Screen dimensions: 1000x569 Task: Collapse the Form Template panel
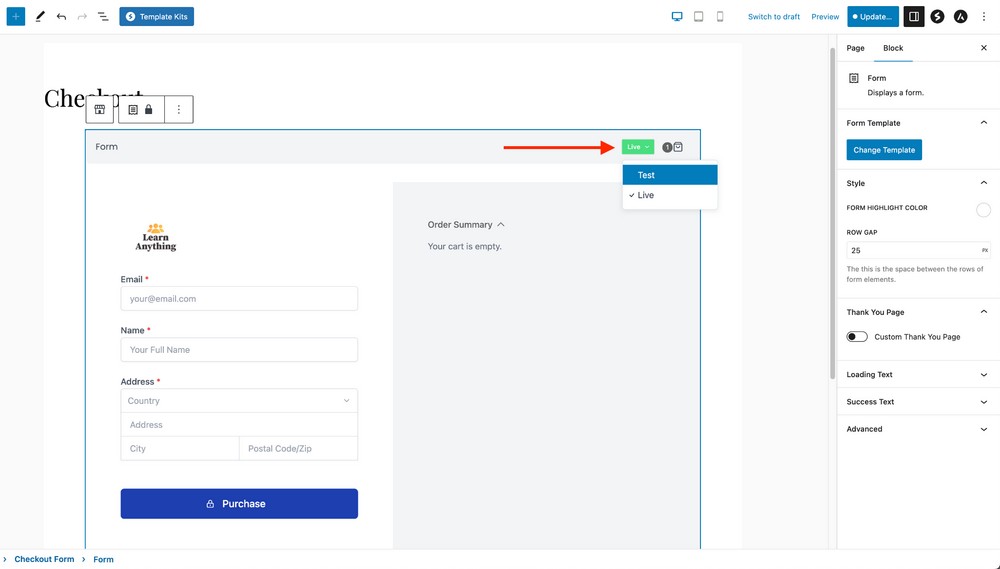(x=983, y=122)
